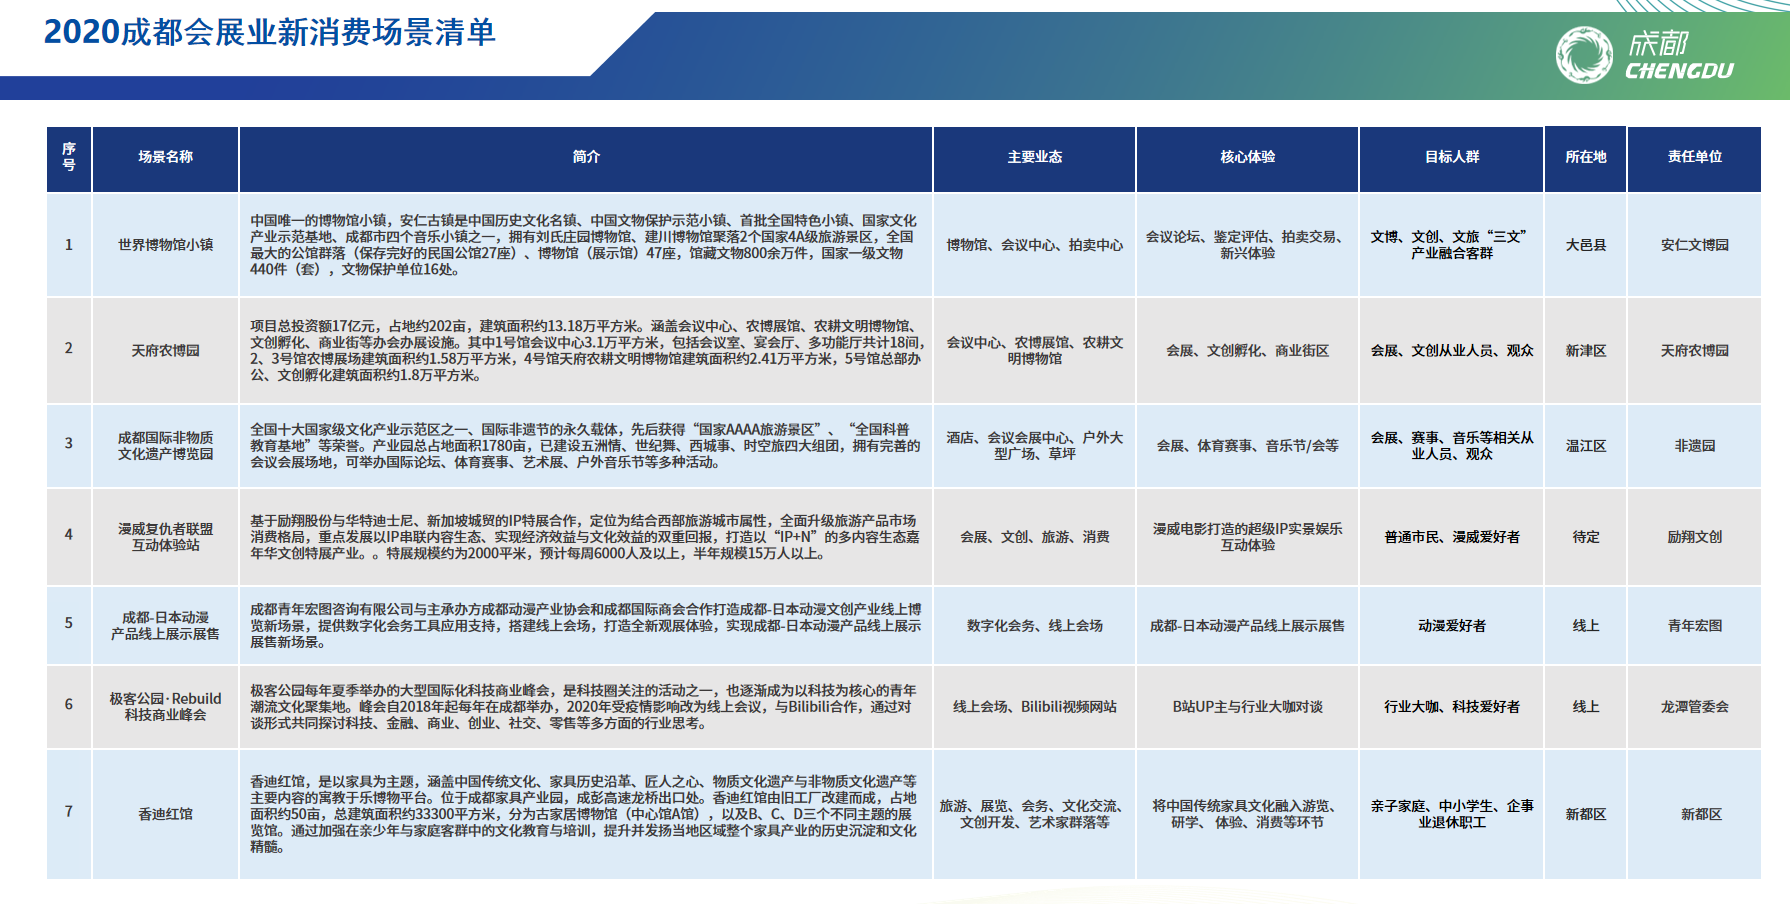Viewport: 1790px width, 904px height.
Task: Select the cell 天府农博园 in 场景名称 column
Action: click(x=166, y=351)
